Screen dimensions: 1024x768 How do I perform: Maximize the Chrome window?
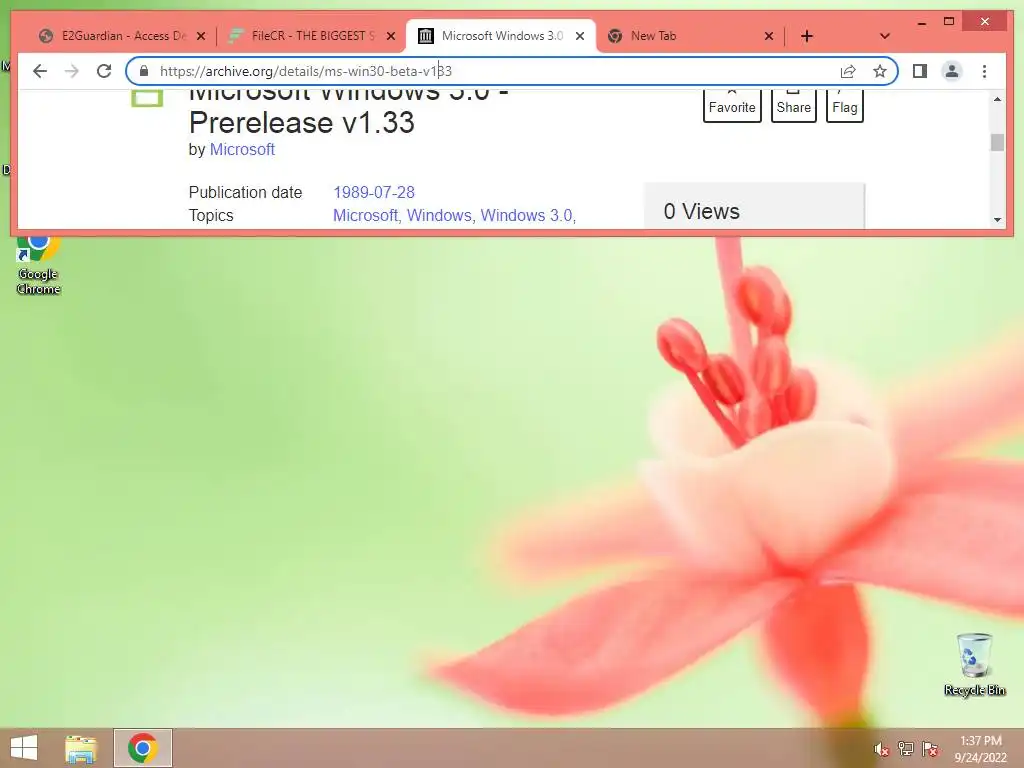point(949,22)
